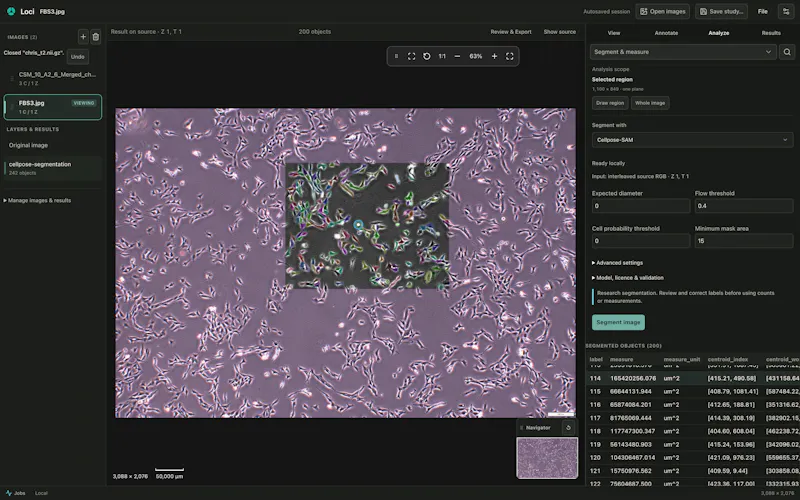Reset the view with circular arrow icon
The width and height of the screenshot is (800, 500).
pos(427,56)
